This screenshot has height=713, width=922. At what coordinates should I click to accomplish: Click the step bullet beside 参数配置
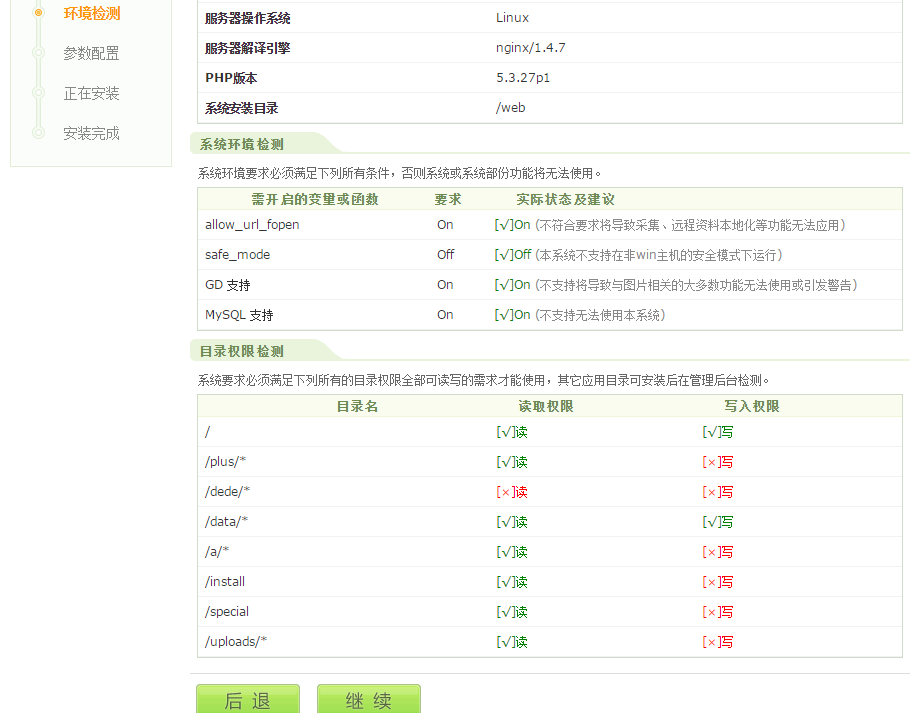coord(38,53)
